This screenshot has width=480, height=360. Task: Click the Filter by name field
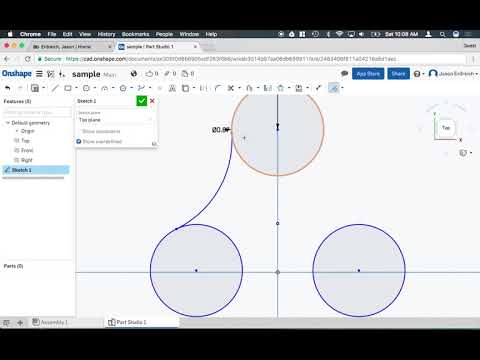[x=36, y=112]
